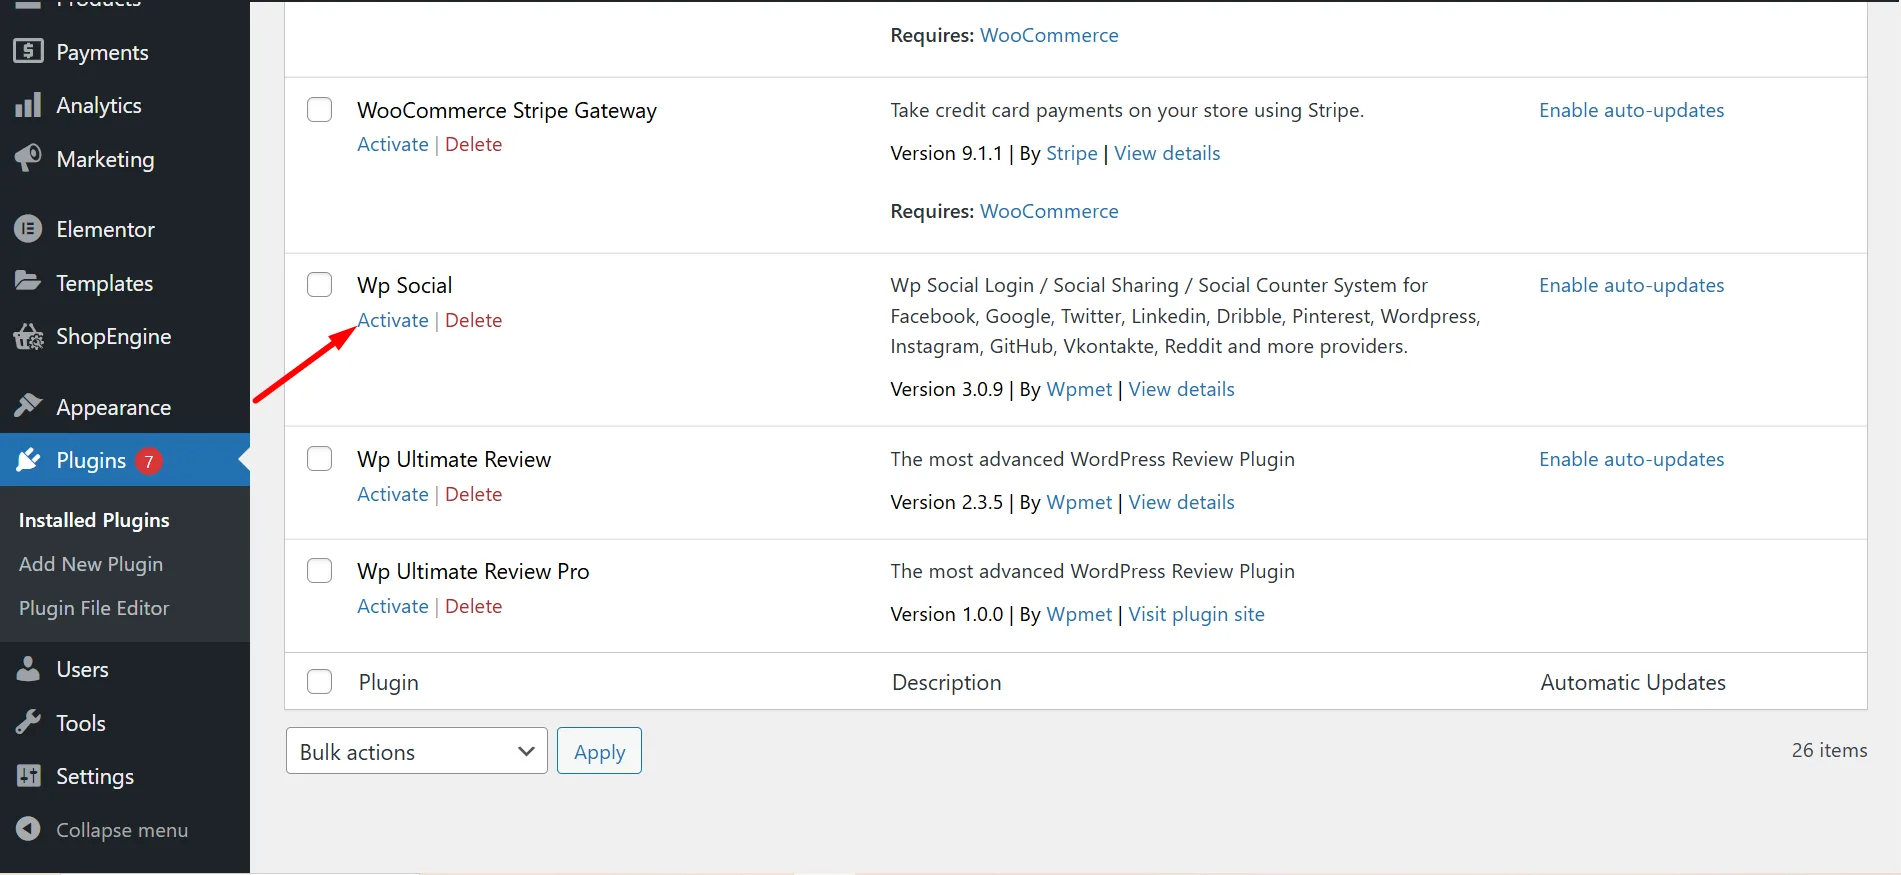
Task: Tick the WooCommerce Stripe Gateway checkbox
Action: pos(319,110)
